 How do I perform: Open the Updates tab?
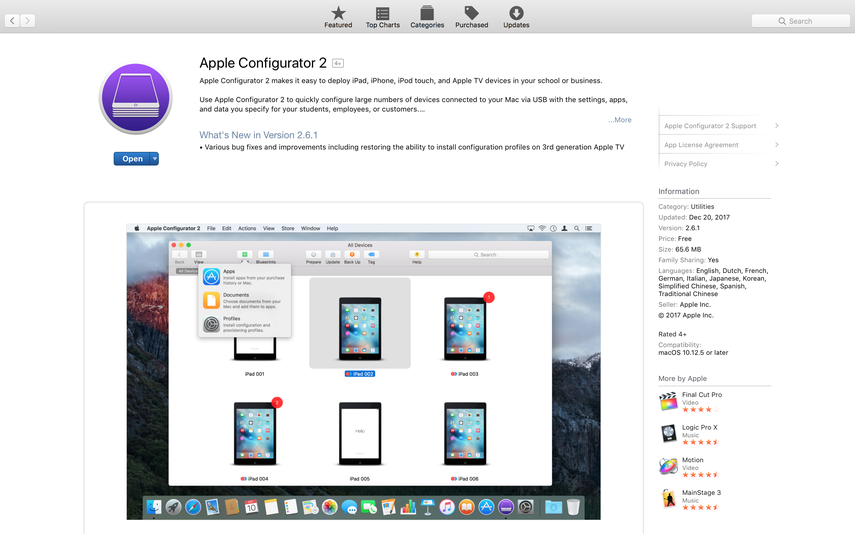click(x=516, y=16)
